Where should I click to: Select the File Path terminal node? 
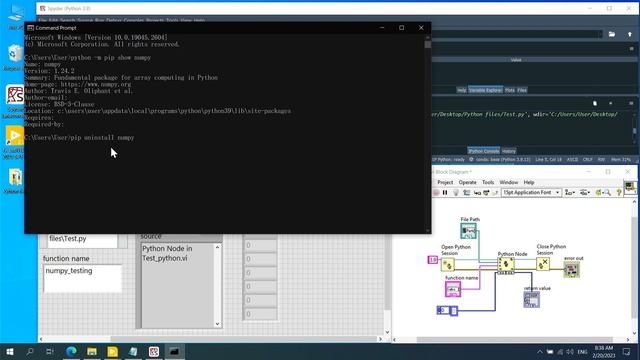[x=469, y=231]
